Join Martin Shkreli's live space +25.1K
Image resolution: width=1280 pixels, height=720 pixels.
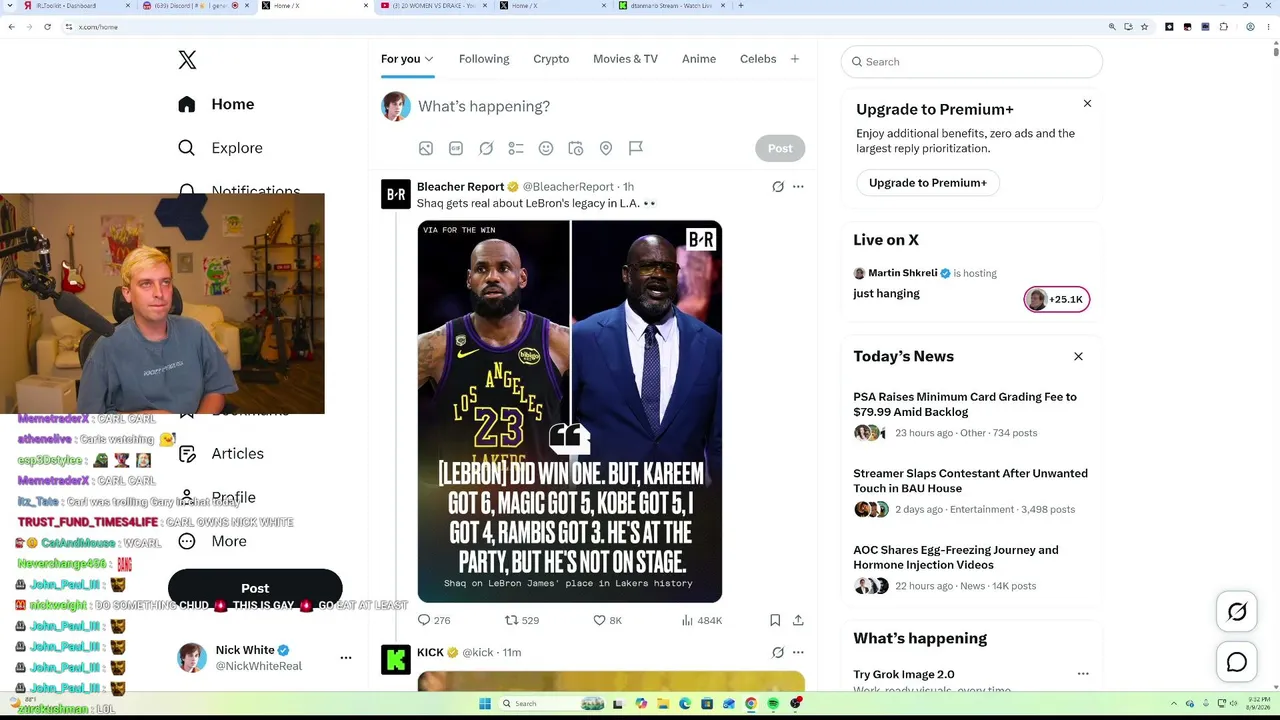pyautogui.click(x=1057, y=299)
